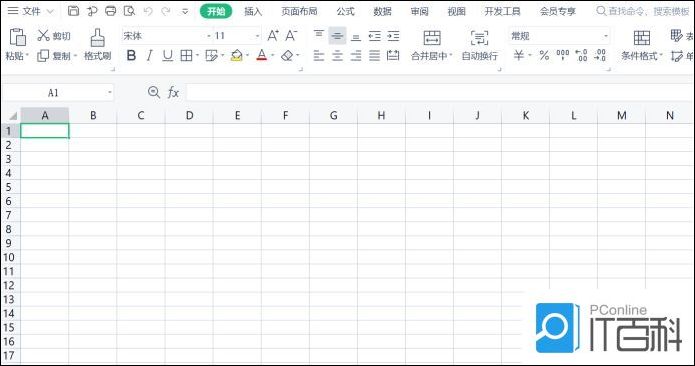Click the Clear eraser icon

pyautogui.click(x=287, y=55)
